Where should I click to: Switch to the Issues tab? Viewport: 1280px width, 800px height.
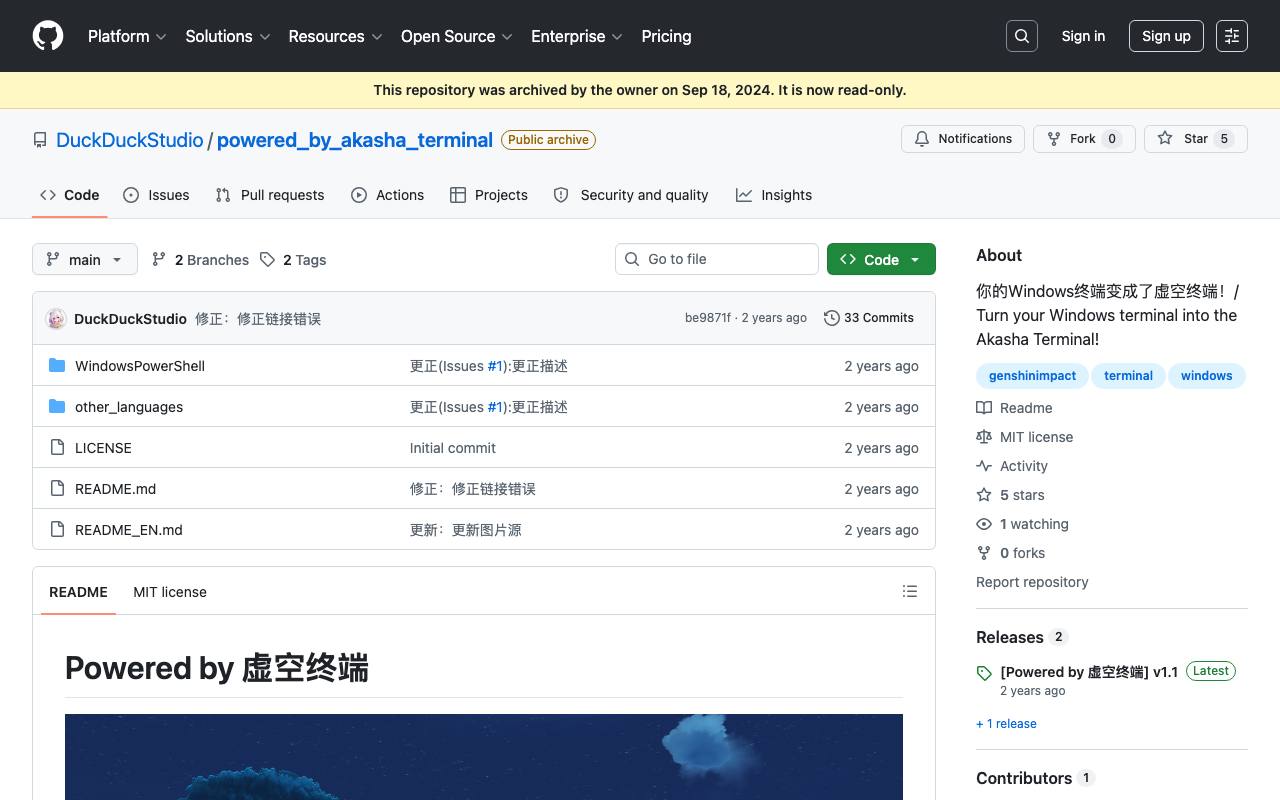click(x=156, y=195)
